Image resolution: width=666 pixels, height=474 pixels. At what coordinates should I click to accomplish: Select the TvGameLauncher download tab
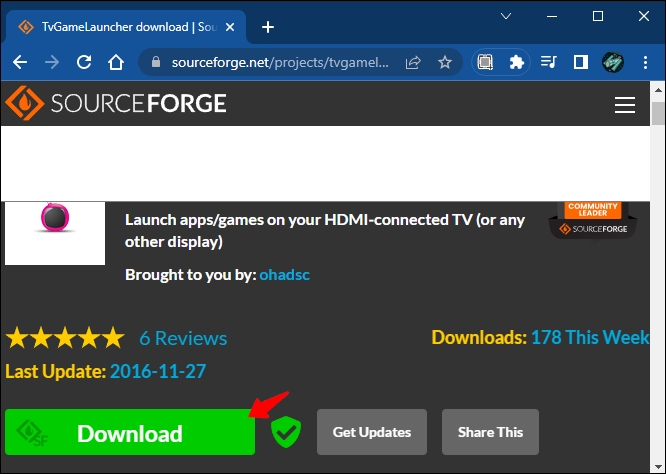[x=126, y=27]
